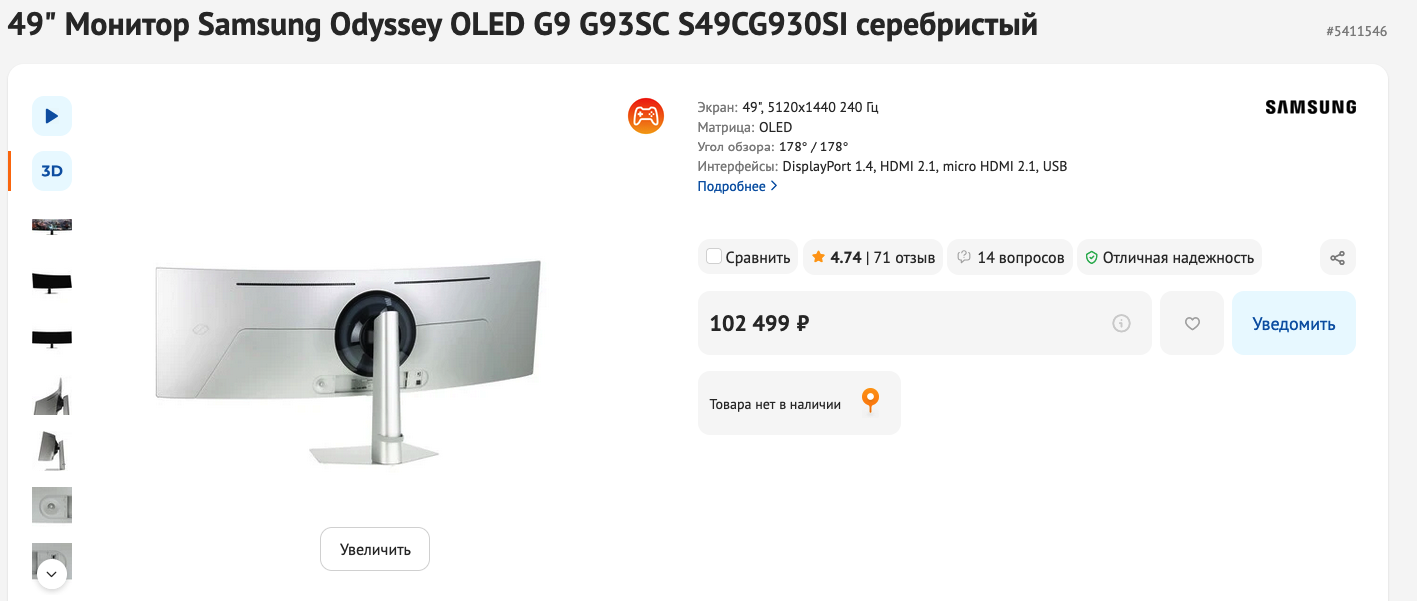Open the 14 вопросов section

[1010, 257]
